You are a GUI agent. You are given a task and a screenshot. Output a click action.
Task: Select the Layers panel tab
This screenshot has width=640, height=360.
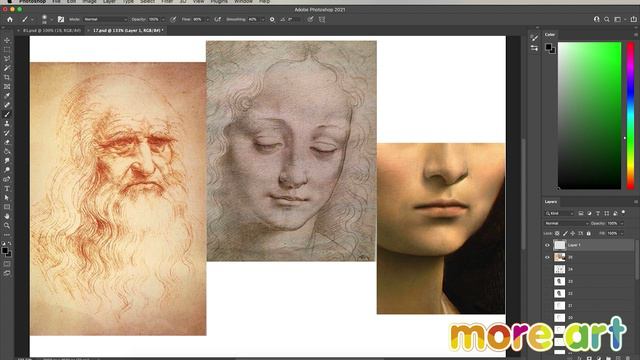pos(551,202)
